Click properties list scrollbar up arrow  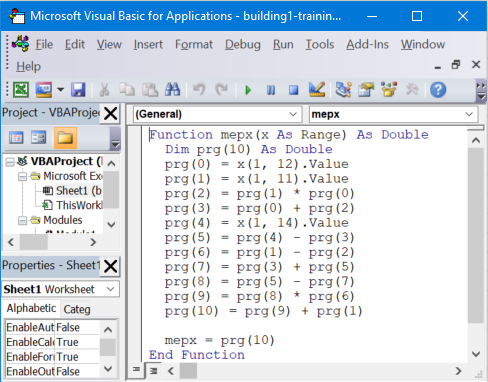108,330
